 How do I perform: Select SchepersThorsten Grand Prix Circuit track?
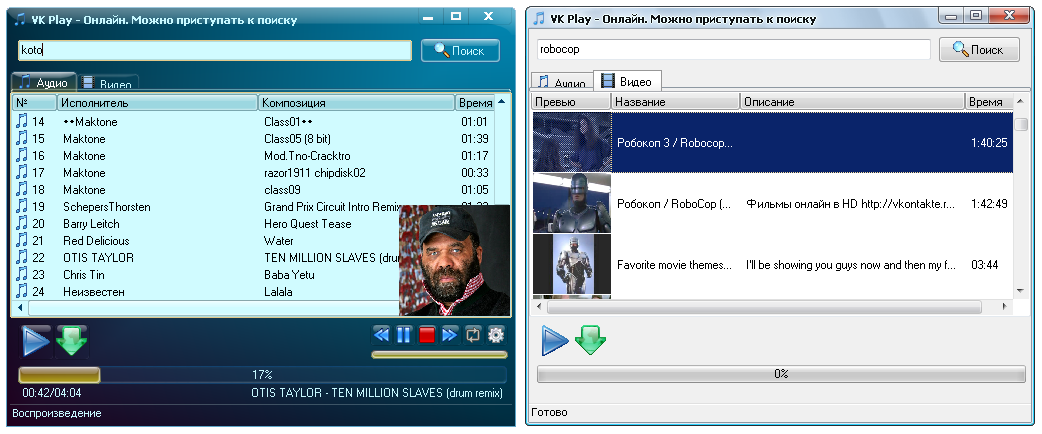tap(253, 207)
